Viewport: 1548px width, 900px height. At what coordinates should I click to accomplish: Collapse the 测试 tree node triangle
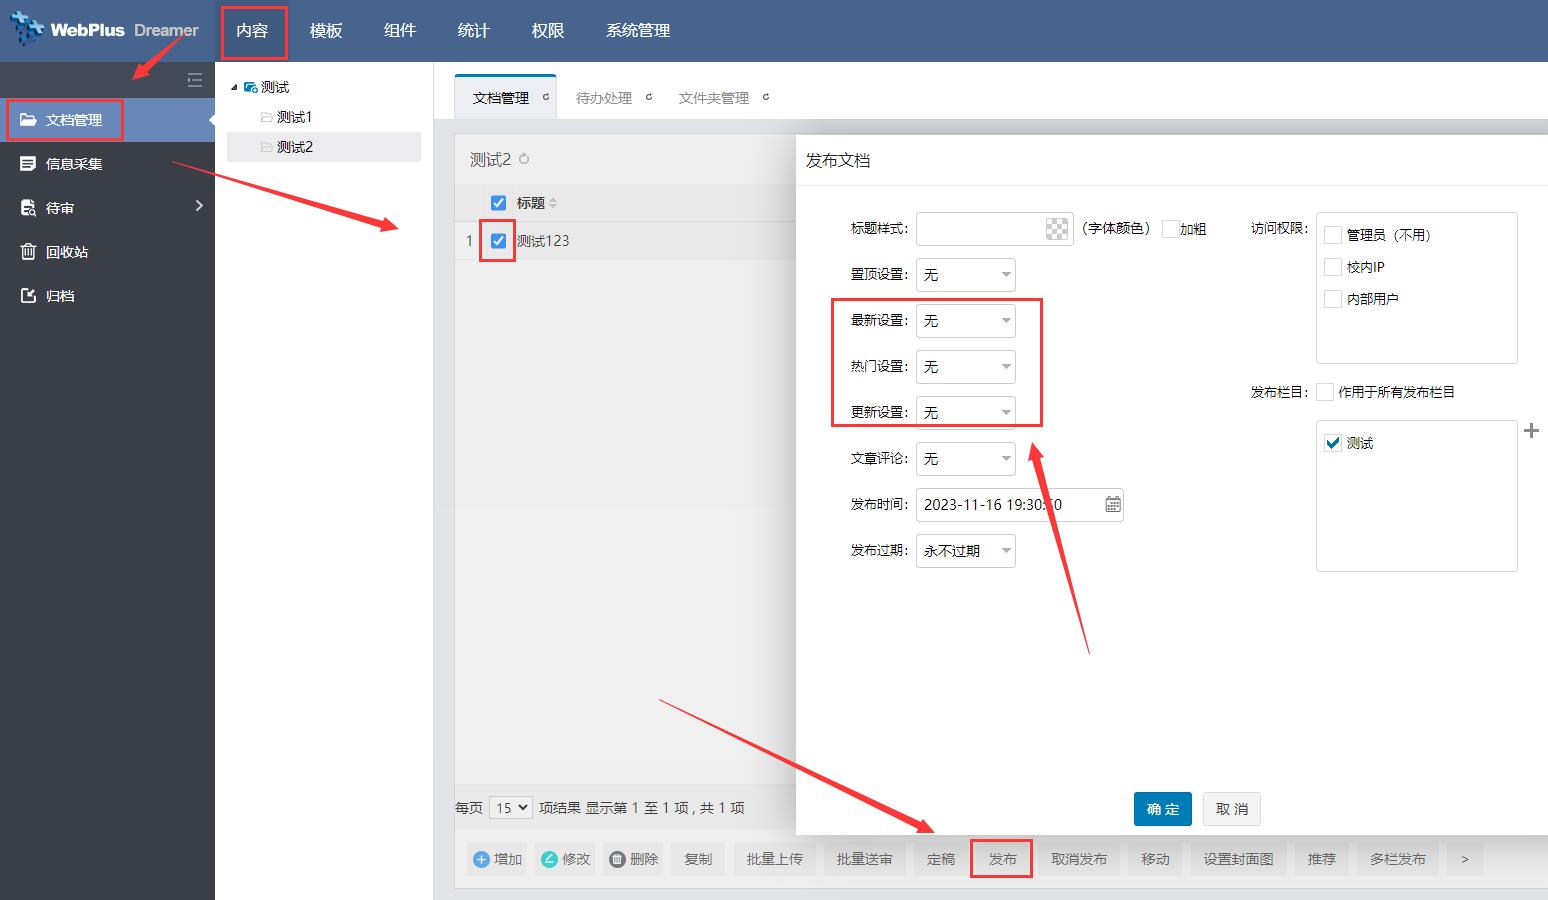(x=235, y=87)
